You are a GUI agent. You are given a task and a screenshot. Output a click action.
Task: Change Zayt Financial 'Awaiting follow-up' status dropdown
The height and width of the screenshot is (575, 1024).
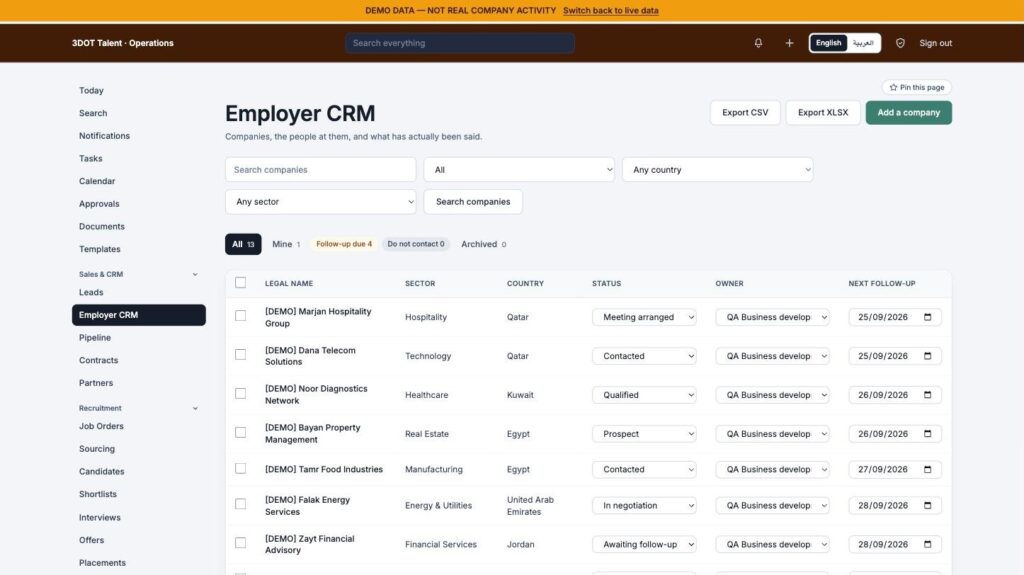(x=645, y=544)
